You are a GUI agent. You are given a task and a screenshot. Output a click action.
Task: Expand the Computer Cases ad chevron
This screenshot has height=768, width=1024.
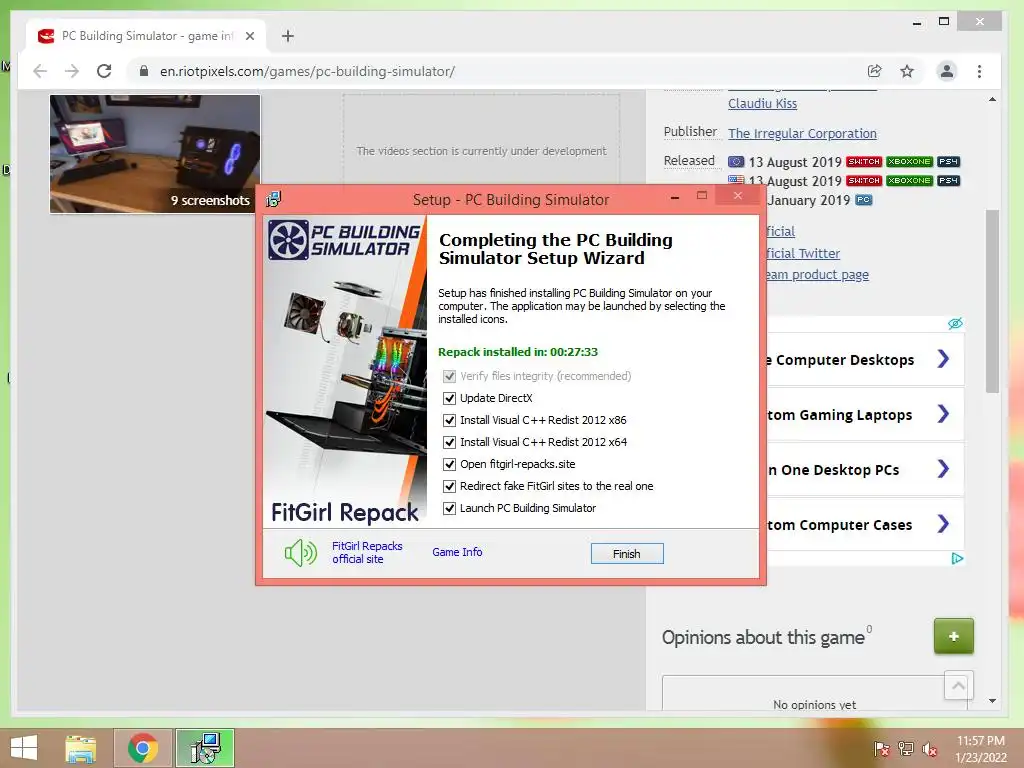tap(943, 523)
